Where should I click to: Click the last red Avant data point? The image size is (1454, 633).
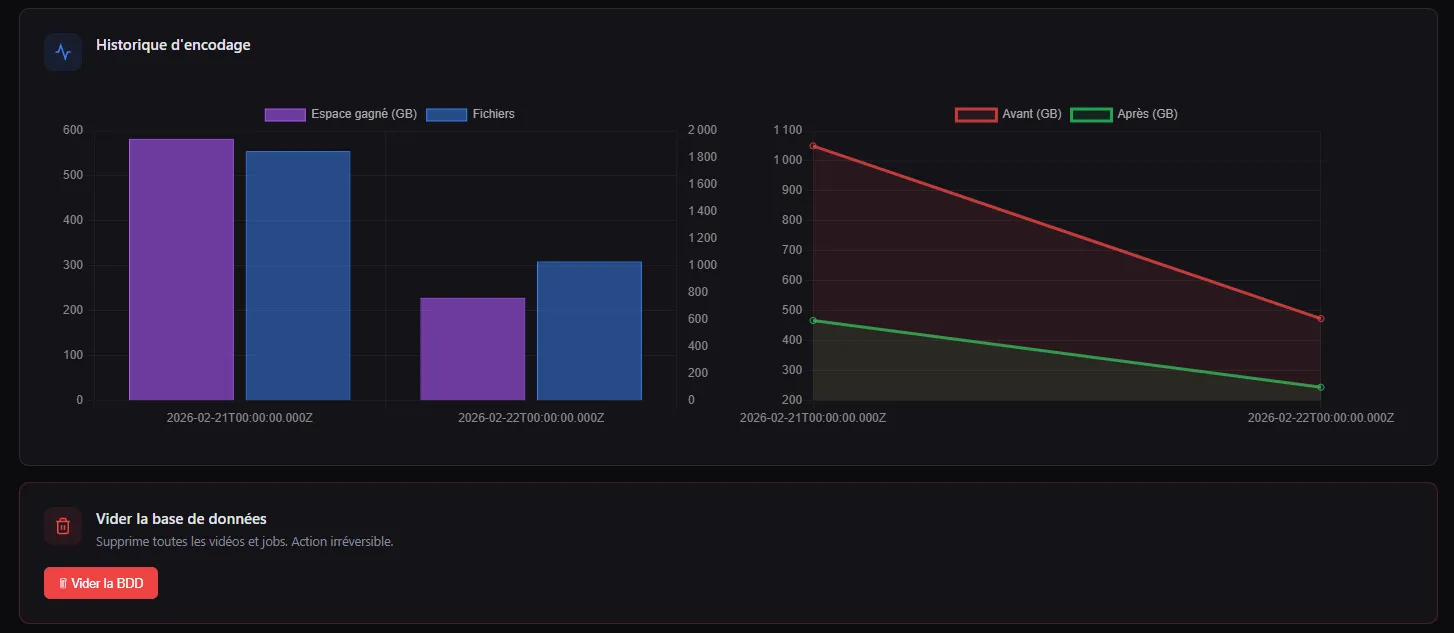tap(1320, 318)
